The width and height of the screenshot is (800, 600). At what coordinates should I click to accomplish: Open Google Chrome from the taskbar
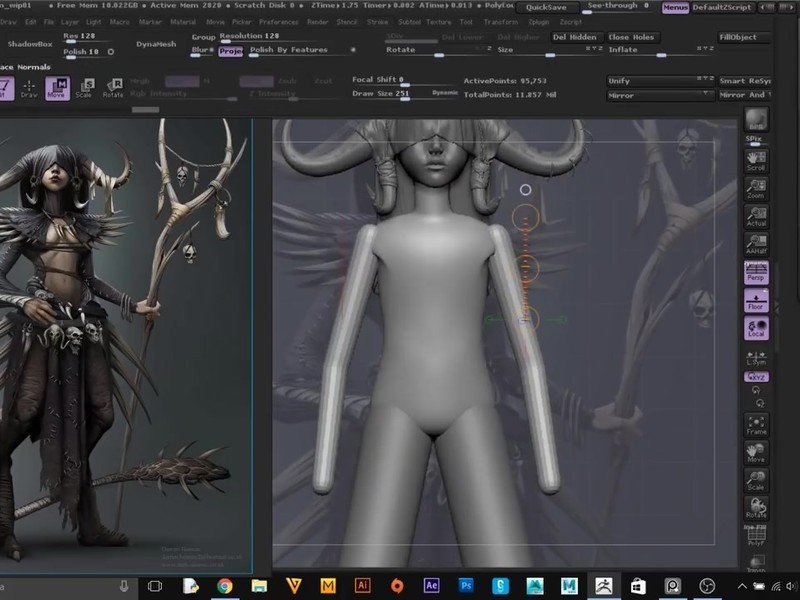pos(224,586)
